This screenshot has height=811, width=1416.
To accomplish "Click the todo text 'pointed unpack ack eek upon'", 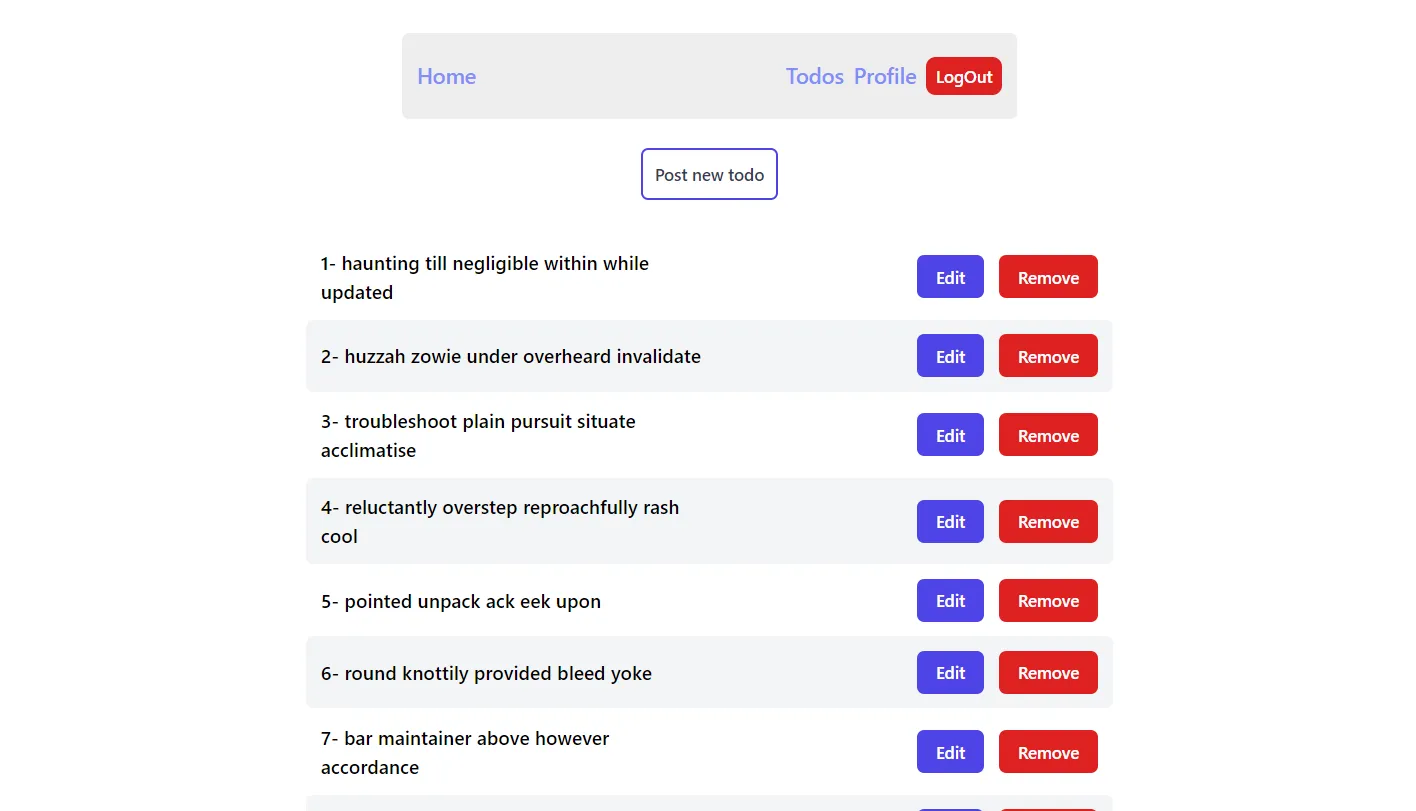I will coord(460,601).
